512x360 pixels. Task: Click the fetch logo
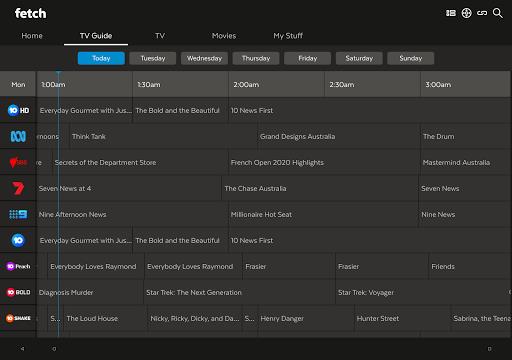30,13
